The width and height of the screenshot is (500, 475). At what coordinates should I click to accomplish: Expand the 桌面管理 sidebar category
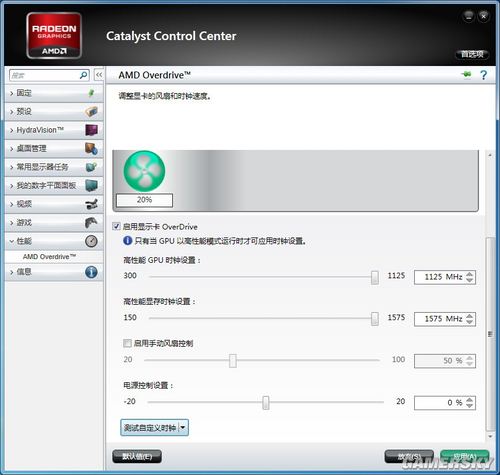tap(54, 148)
